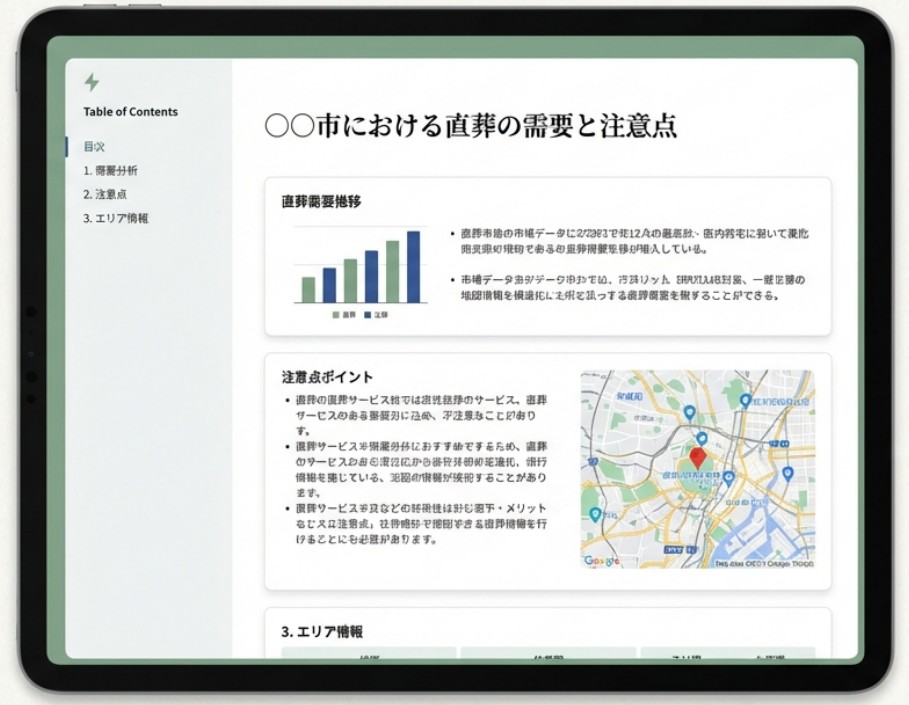Click the green legend swatch under the chart
Image resolution: width=909 pixels, height=705 pixels.
tap(336, 315)
